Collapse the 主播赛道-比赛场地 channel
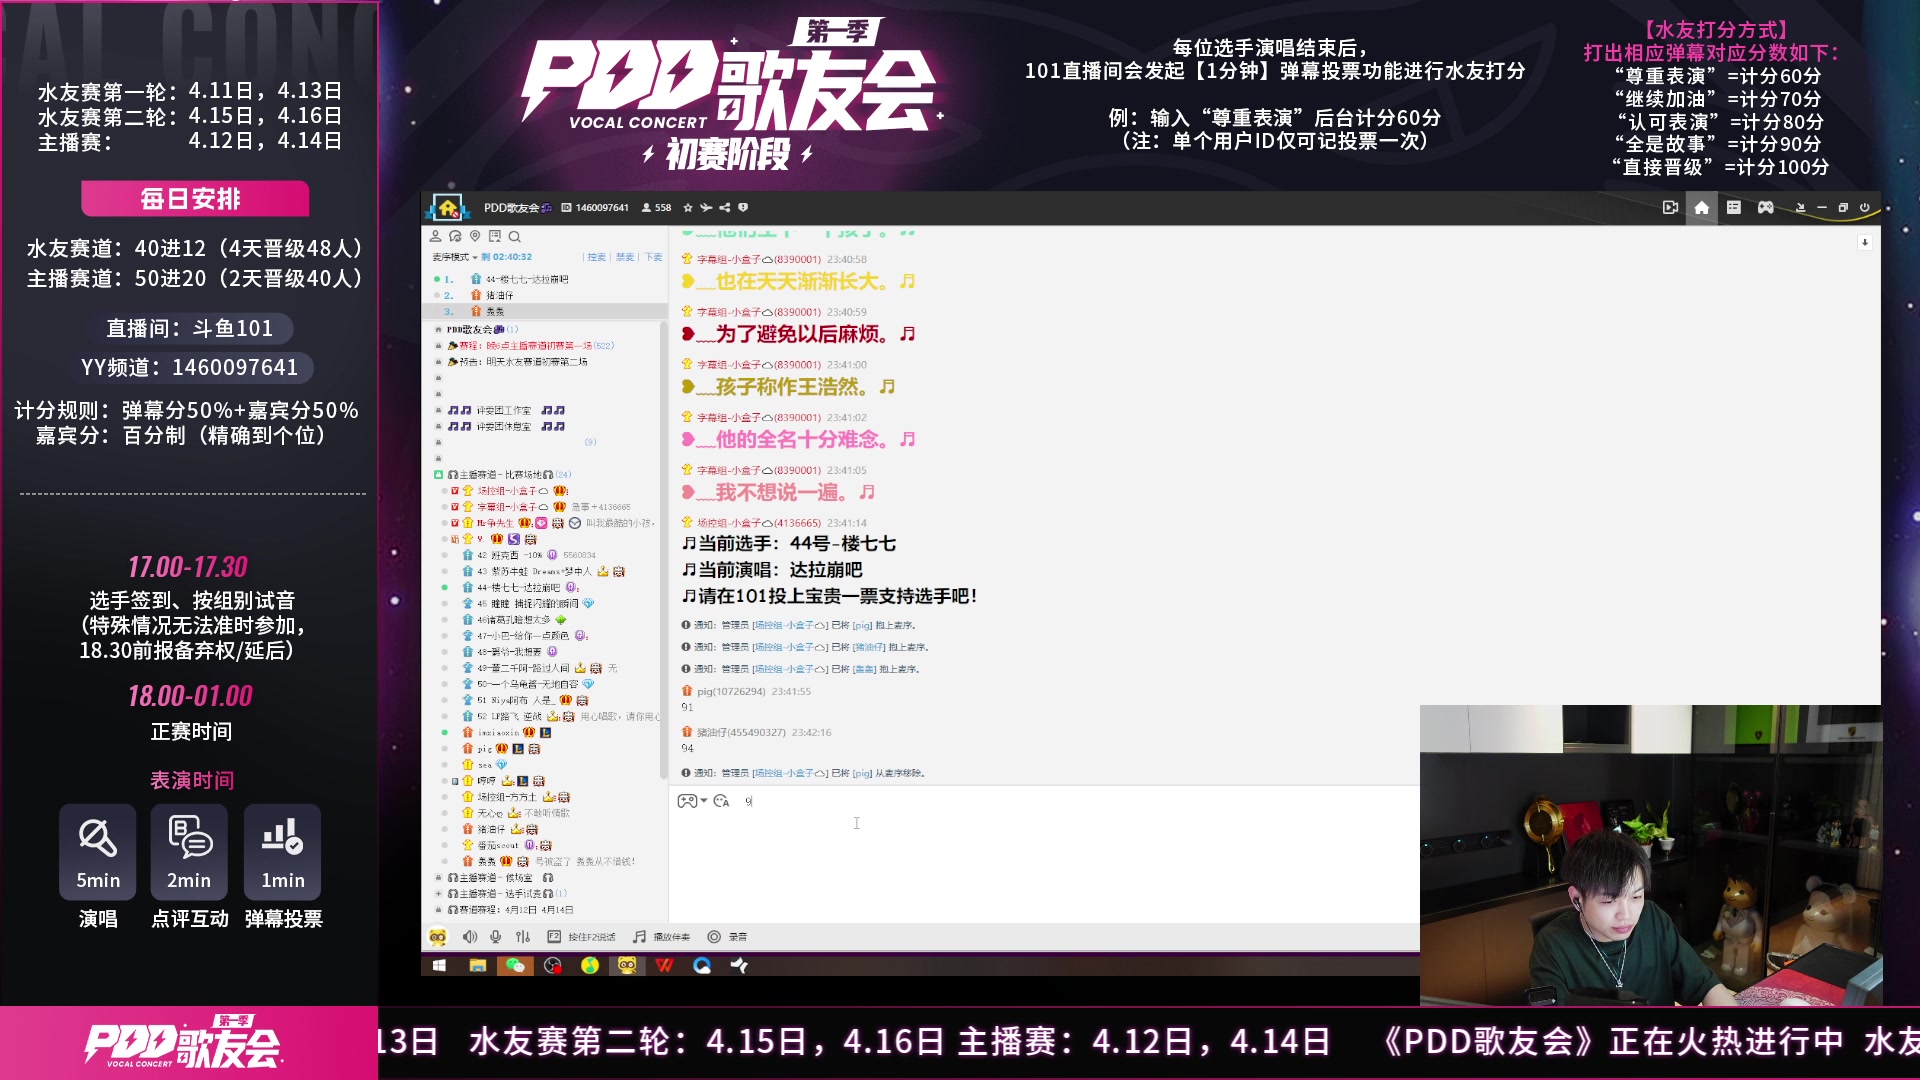The height and width of the screenshot is (1080, 1920). pyautogui.click(x=438, y=474)
